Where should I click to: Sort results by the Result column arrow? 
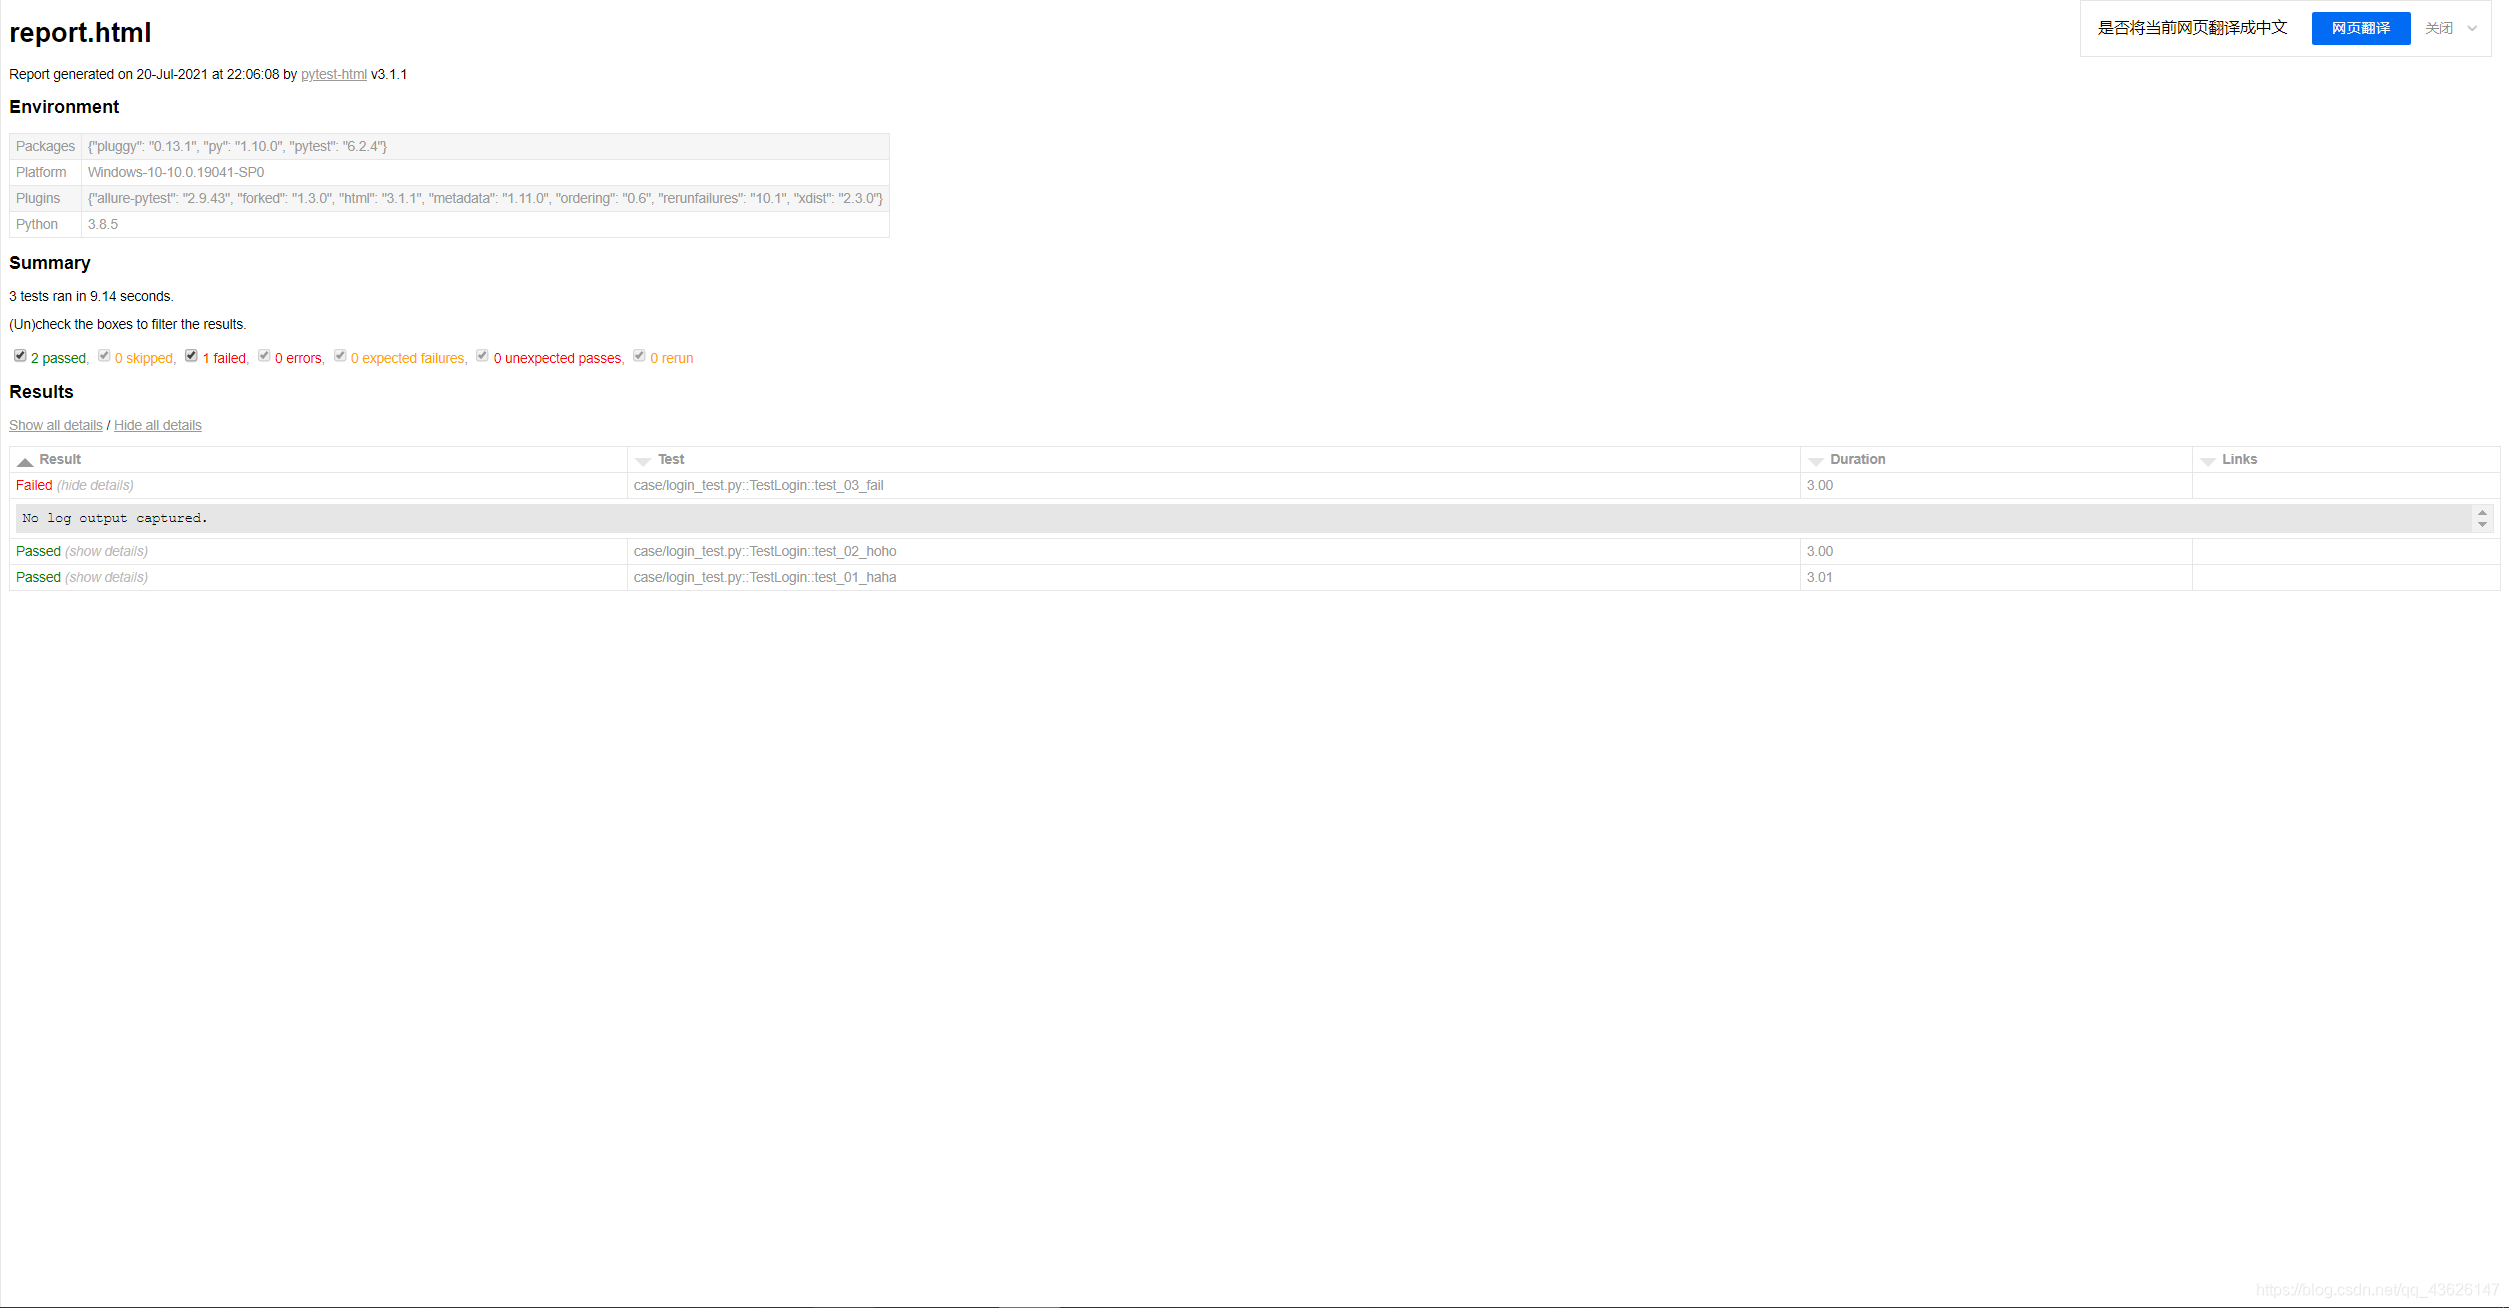pos(25,461)
